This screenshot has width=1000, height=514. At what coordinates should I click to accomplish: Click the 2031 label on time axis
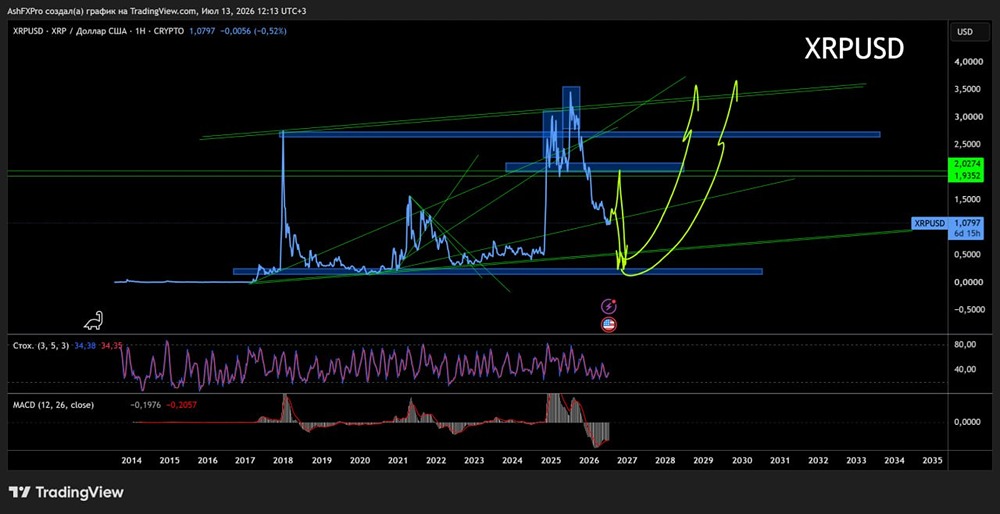(780, 460)
